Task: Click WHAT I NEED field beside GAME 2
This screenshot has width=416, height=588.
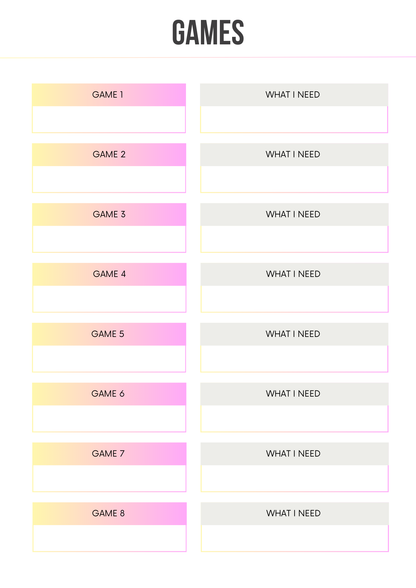Action: (x=294, y=179)
